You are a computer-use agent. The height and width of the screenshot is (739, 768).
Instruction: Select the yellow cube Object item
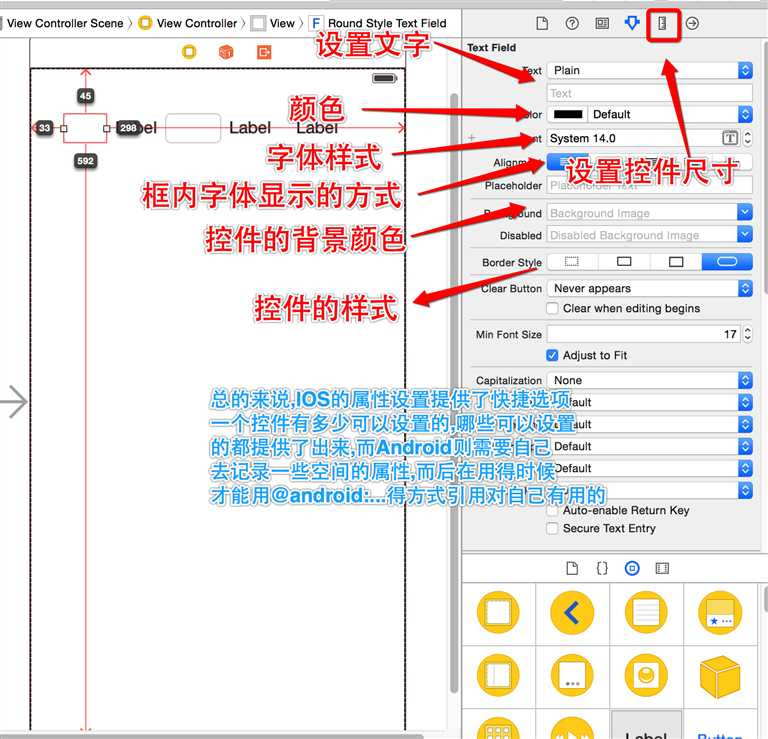point(720,677)
